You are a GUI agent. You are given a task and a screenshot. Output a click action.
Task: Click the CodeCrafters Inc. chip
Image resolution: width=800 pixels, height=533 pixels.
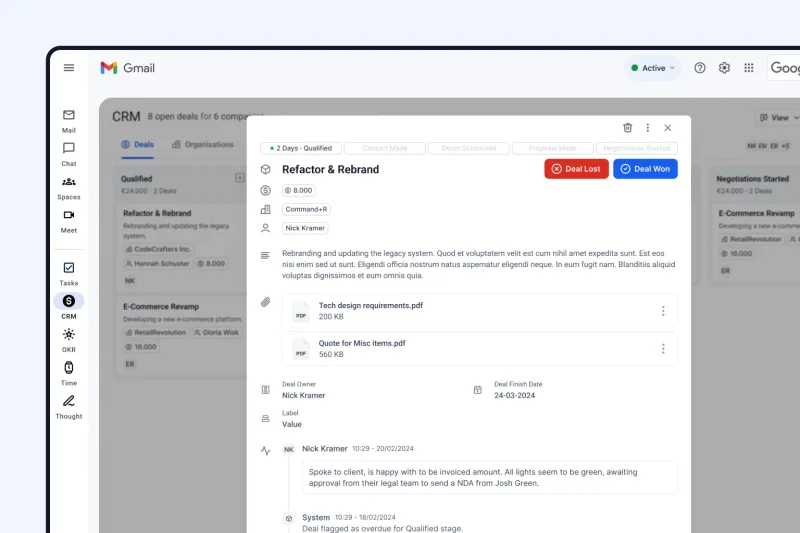point(158,249)
